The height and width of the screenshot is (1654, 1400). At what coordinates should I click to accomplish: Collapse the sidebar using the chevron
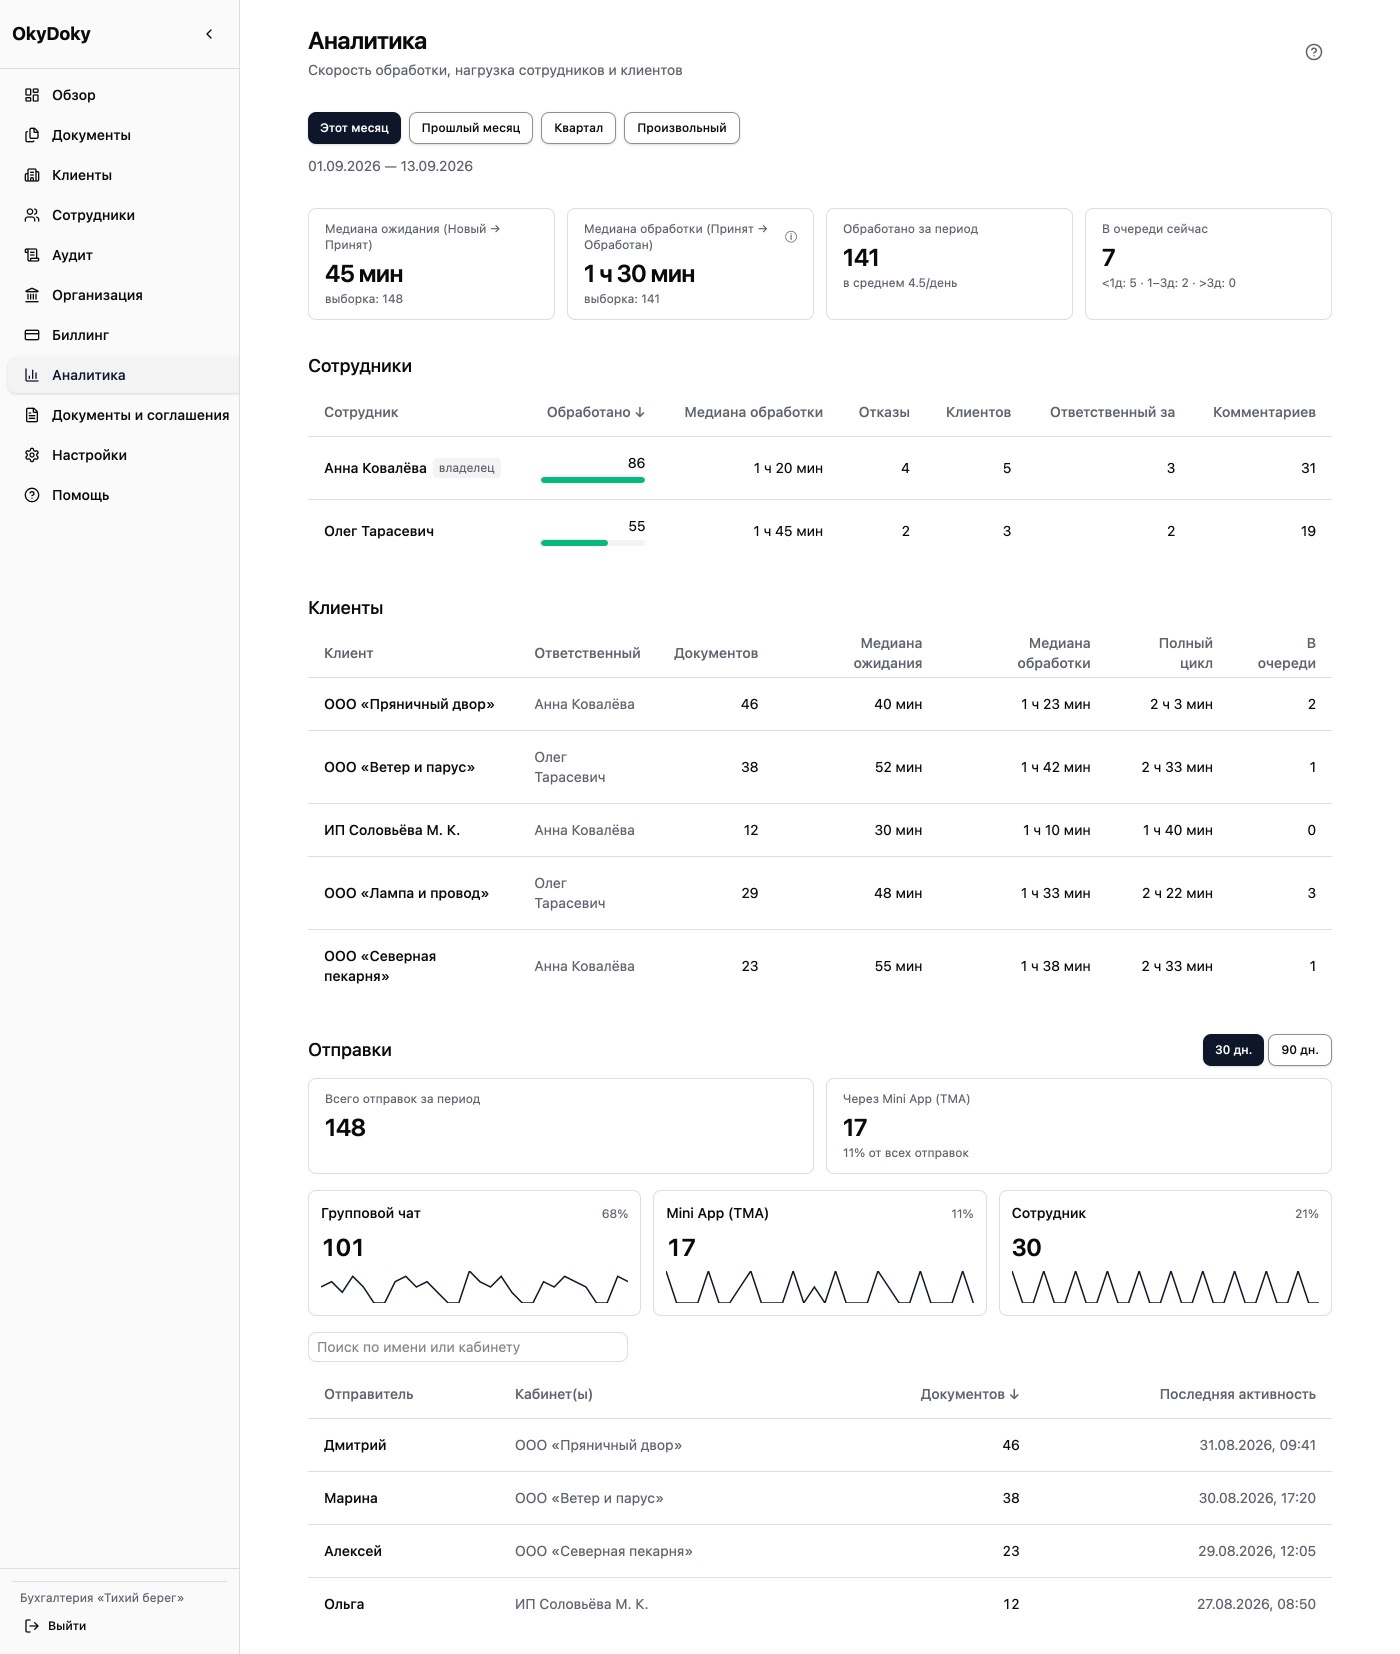click(209, 34)
